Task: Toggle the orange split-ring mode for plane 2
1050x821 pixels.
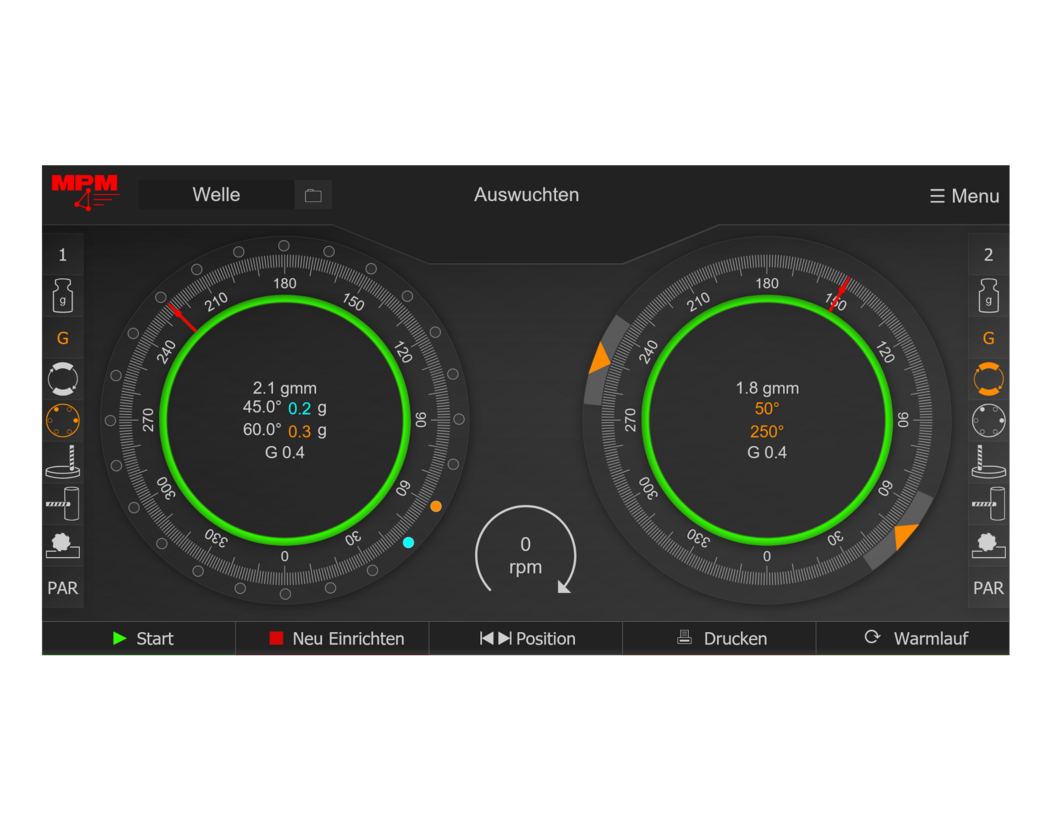Action: click(988, 380)
